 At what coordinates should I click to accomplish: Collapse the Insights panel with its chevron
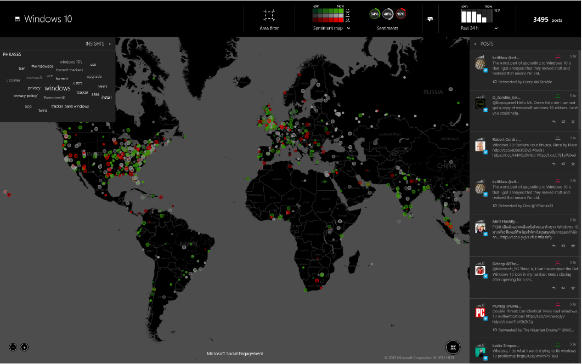click(109, 44)
